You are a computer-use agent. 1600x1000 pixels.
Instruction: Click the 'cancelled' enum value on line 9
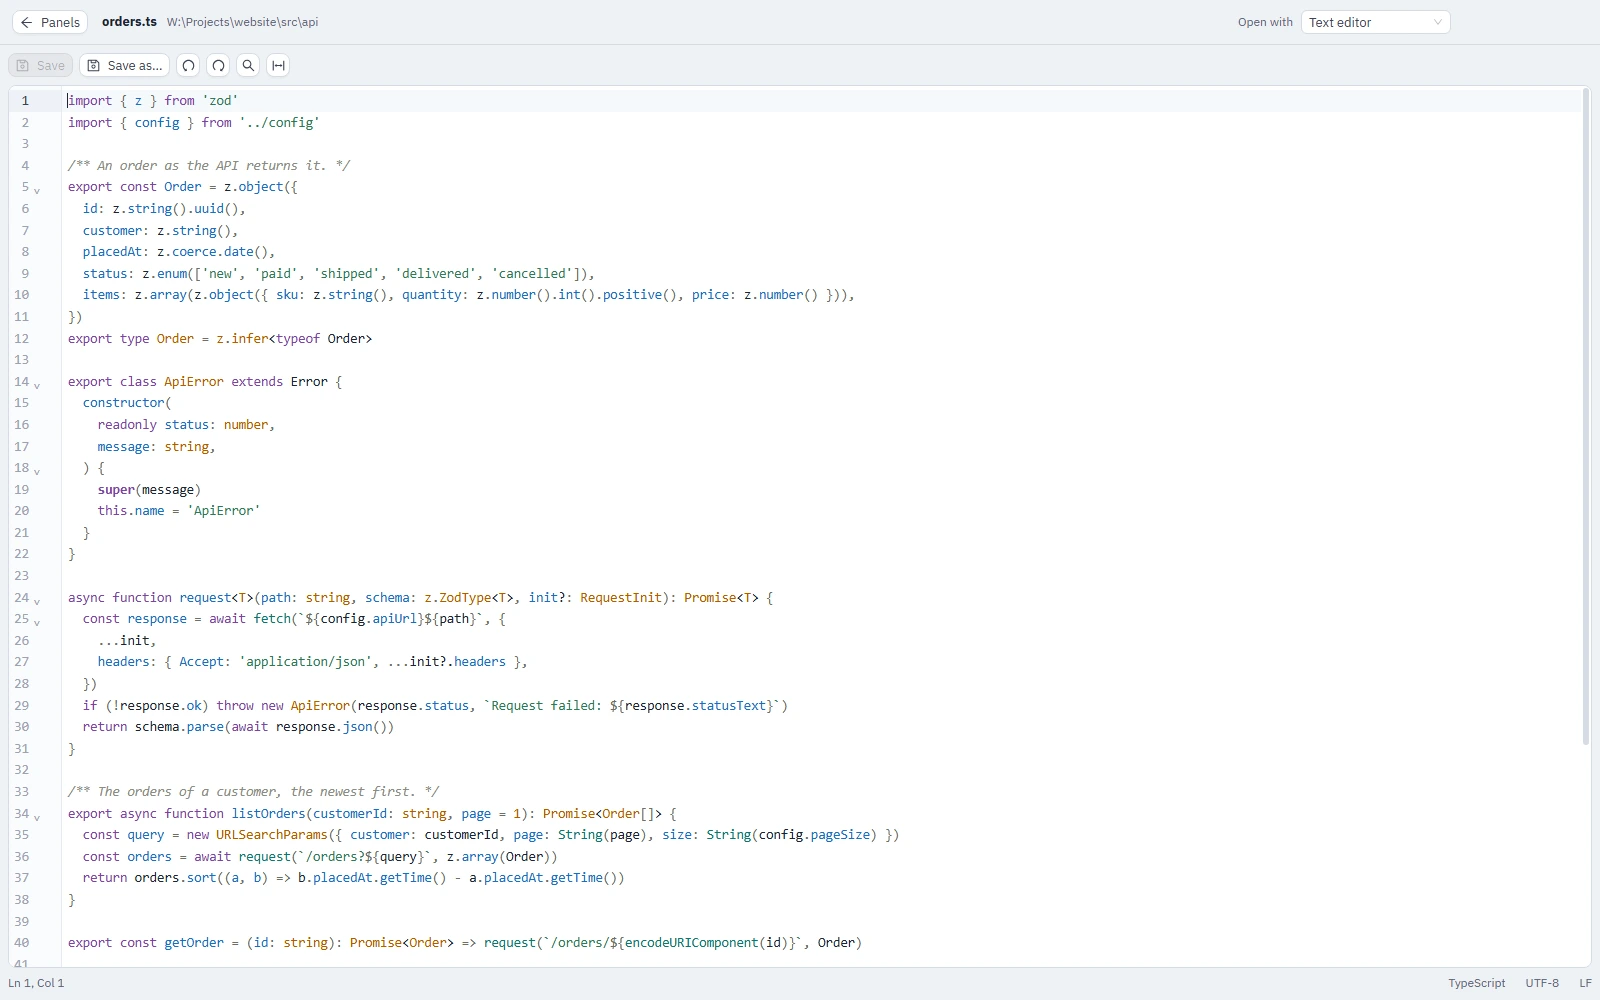[x=532, y=274]
